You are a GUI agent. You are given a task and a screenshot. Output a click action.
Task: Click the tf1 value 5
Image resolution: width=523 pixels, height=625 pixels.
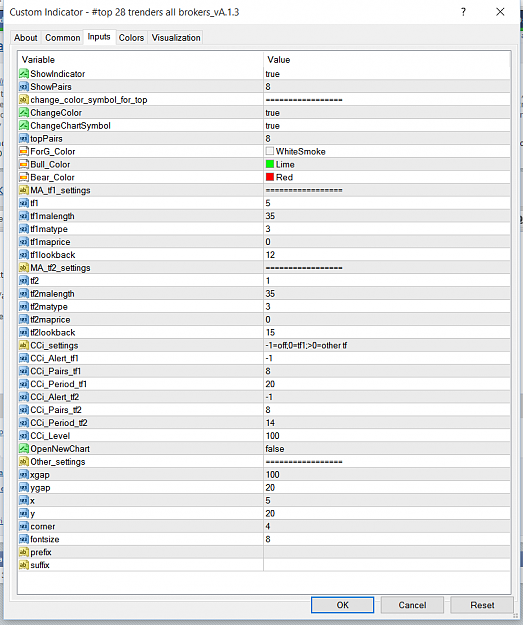[268, 203]
